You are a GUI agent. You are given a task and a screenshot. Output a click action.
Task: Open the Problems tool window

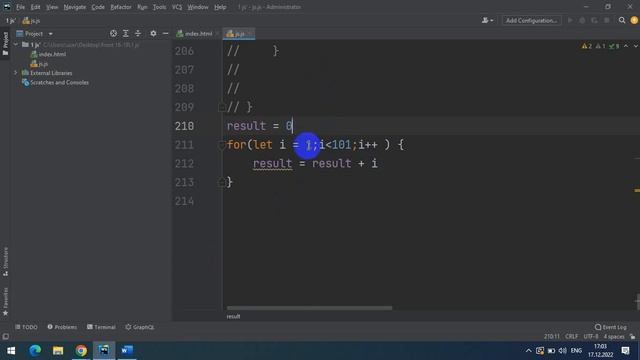coord(62,327)
